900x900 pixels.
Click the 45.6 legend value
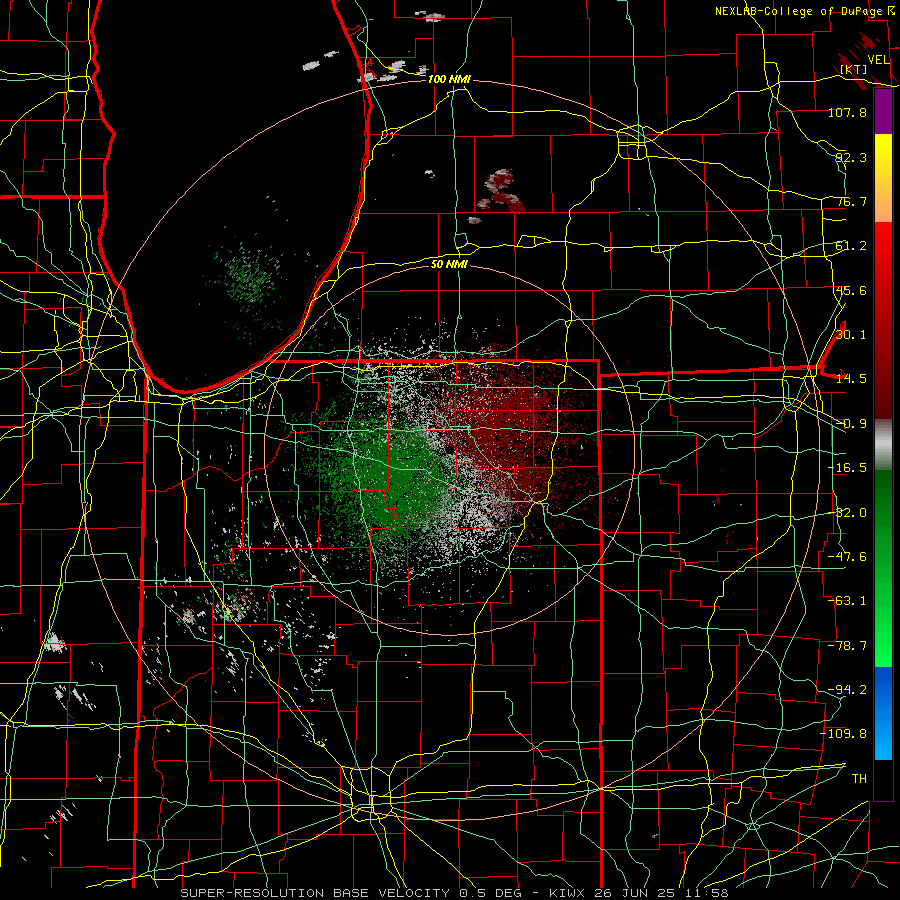(x=851, y=290)
